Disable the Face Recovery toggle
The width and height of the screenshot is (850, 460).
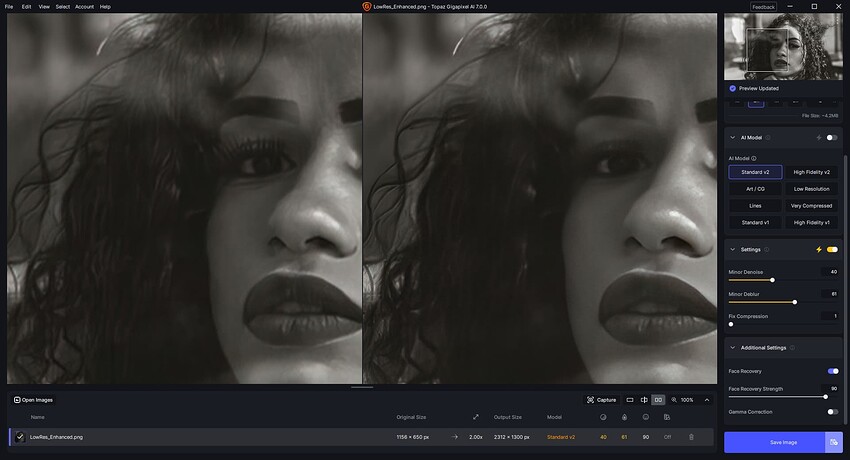833,371
